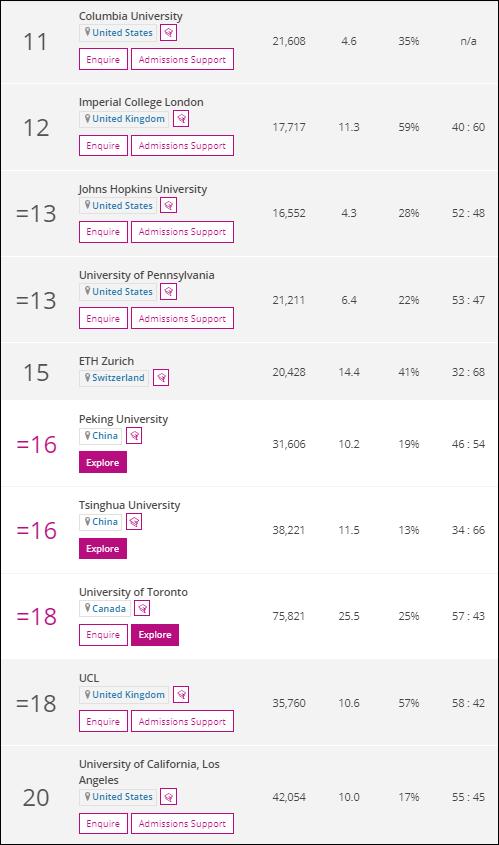The image size is (499, 845).
Task: Open Admissions Support for Imperial College London
Action: [182, 146]
